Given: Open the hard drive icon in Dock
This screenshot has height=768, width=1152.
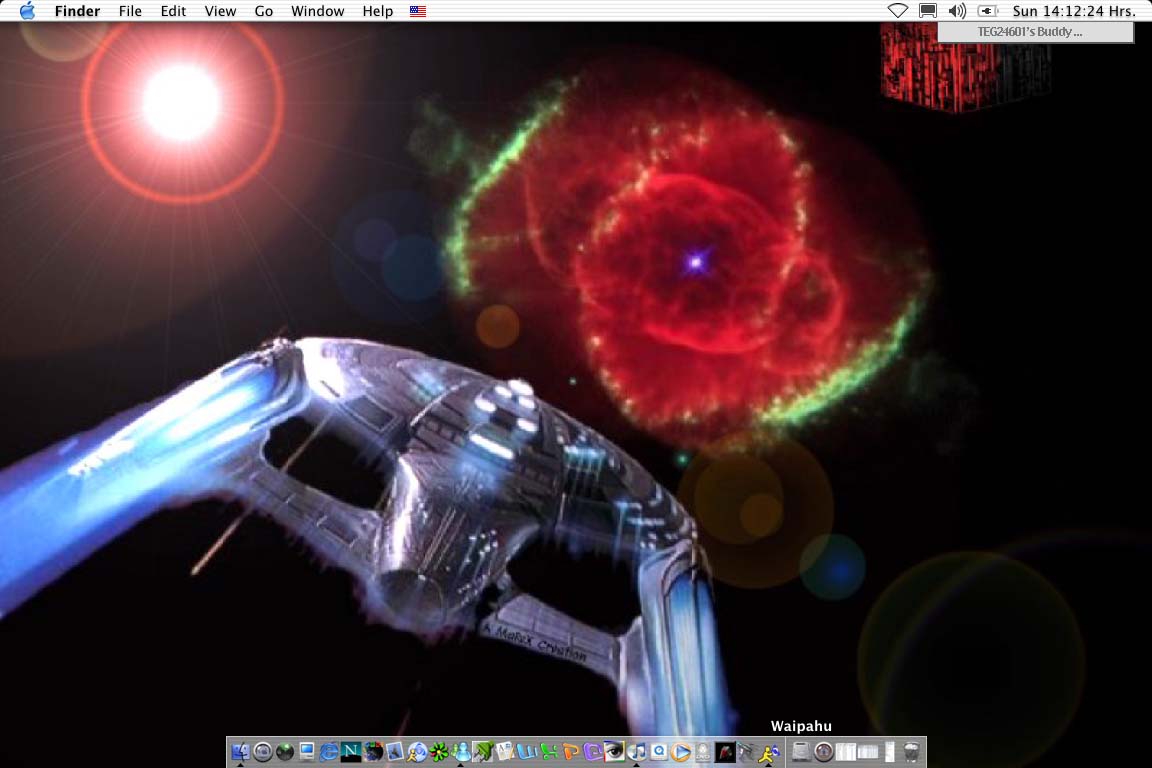Looking at the screenshot, I should tap(802, 751).
